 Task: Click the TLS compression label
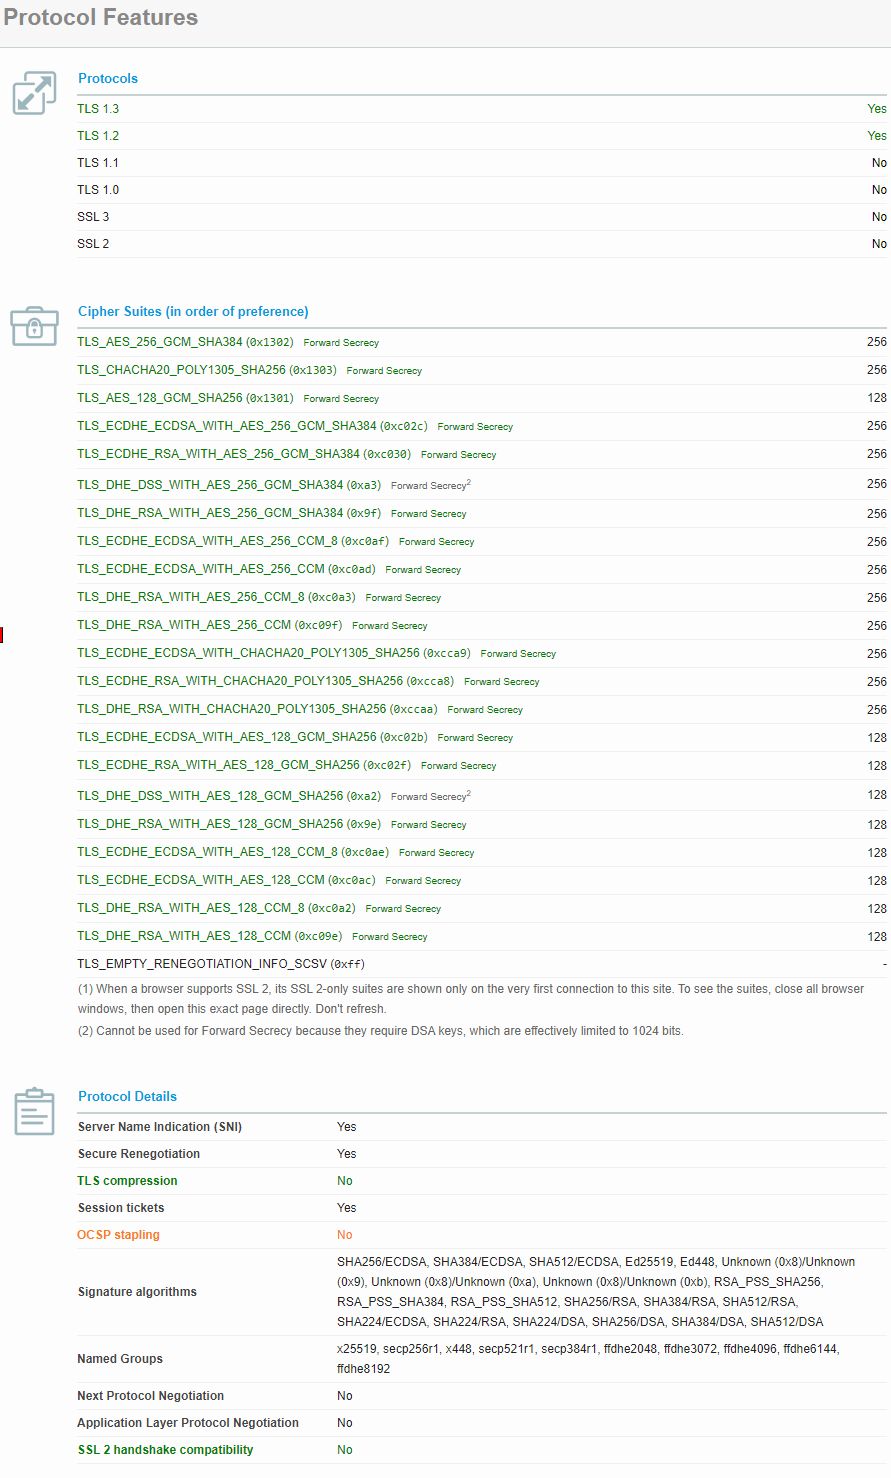coord(127,1181)
